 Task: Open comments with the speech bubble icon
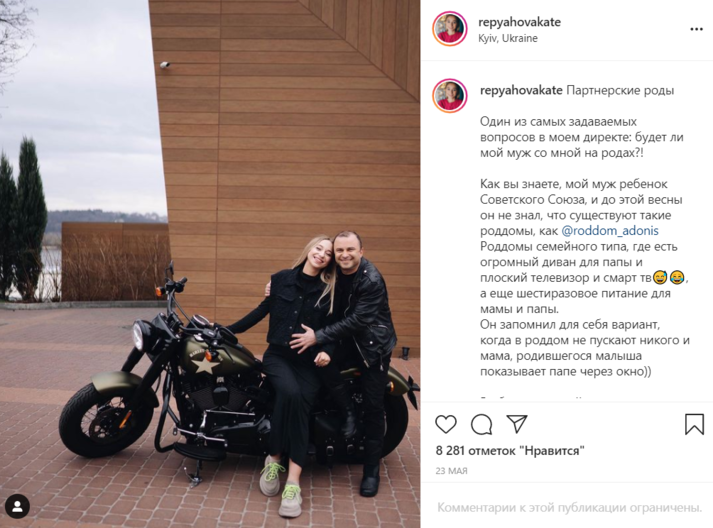click(481, 425)
